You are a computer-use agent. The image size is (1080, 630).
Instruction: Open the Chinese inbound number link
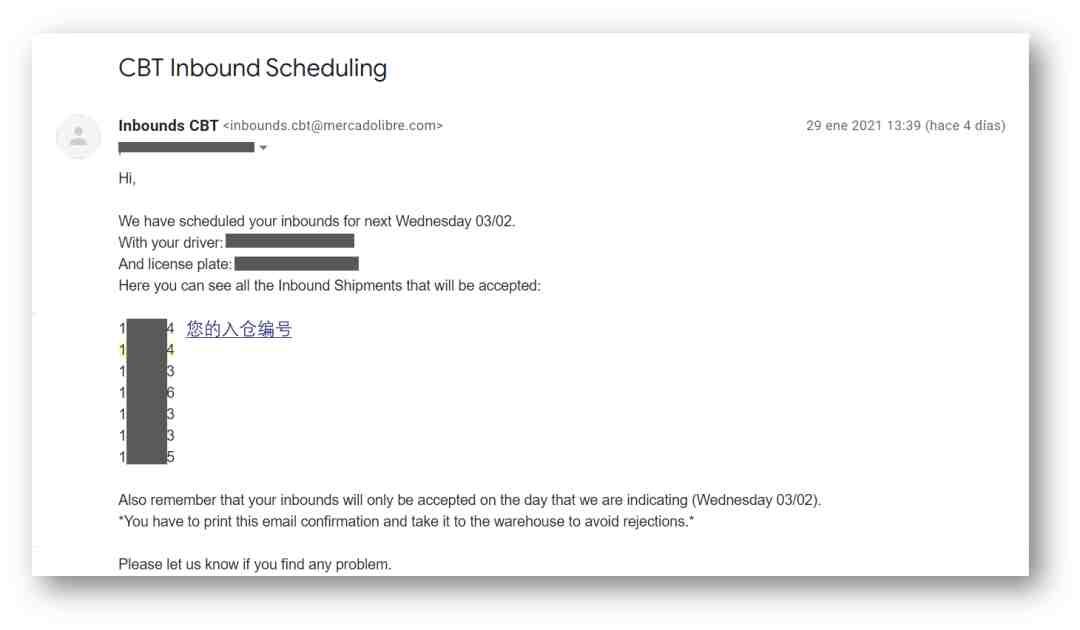pos(238,329)
